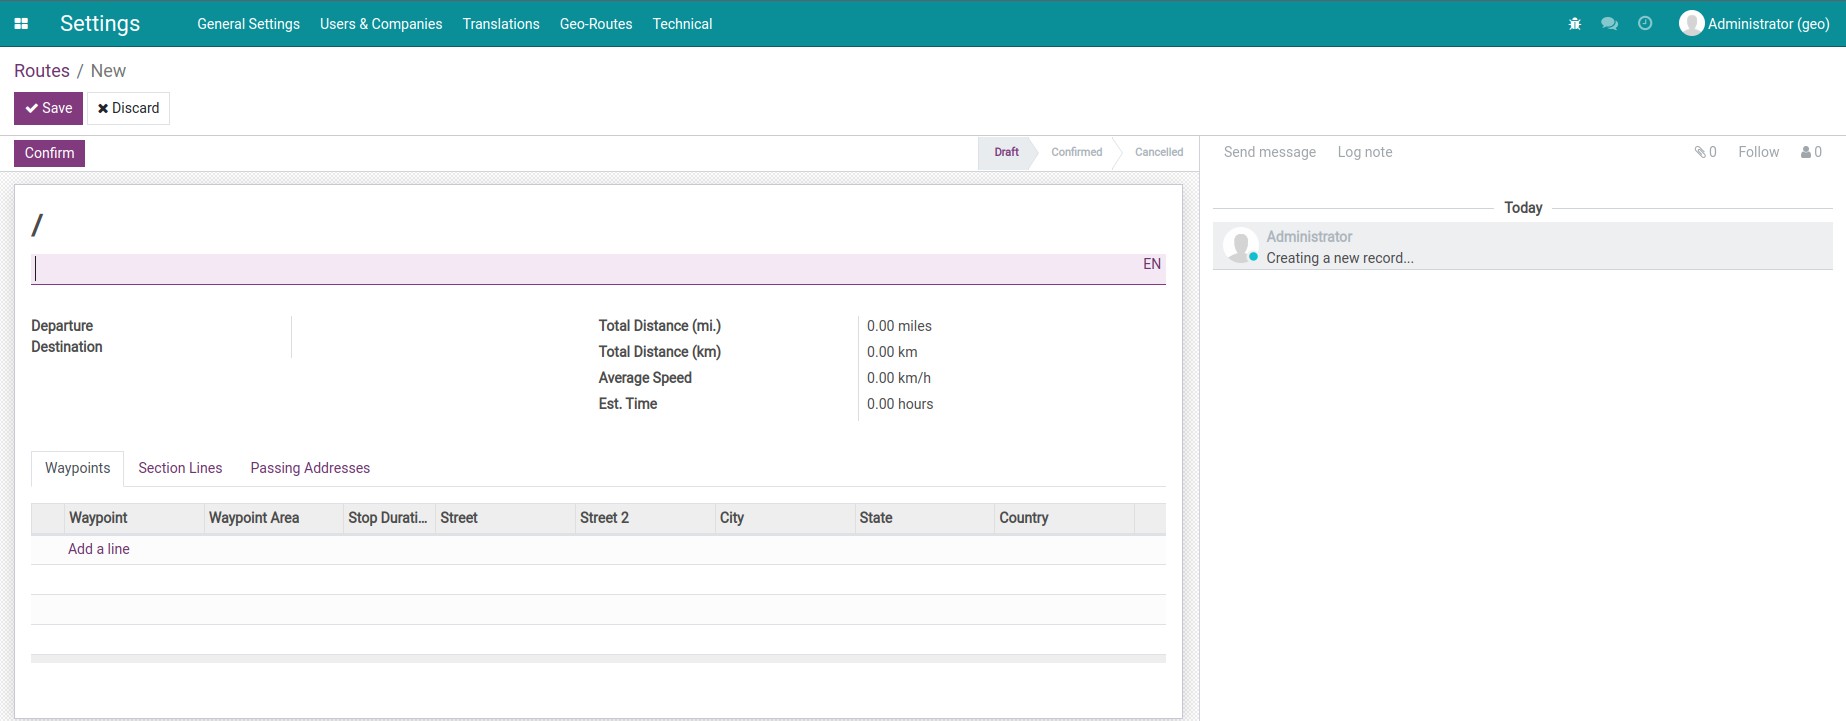Open the Geo-Routes menu
Image resolution: width=1846 pixels, height=721 pixels.
pos(596,24)
